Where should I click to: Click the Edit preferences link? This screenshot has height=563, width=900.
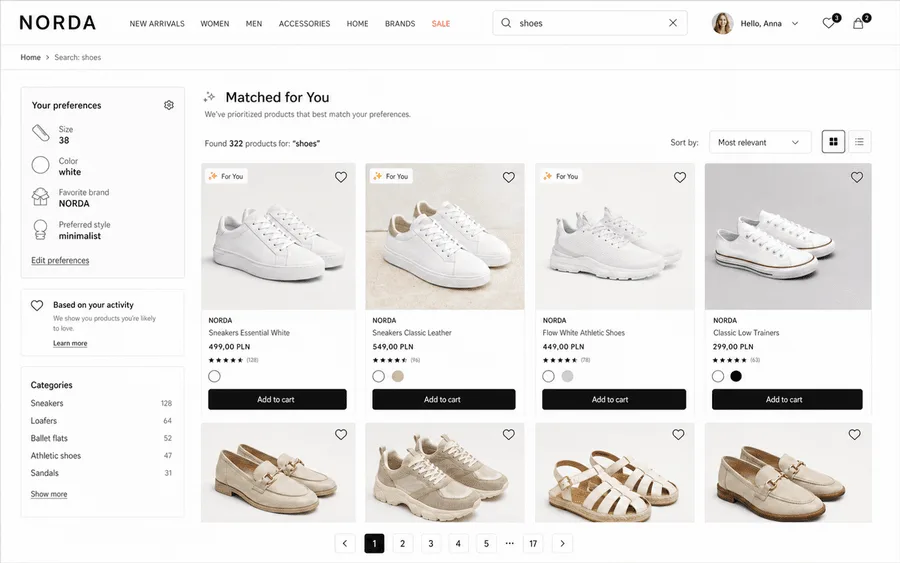click(60, 261)
